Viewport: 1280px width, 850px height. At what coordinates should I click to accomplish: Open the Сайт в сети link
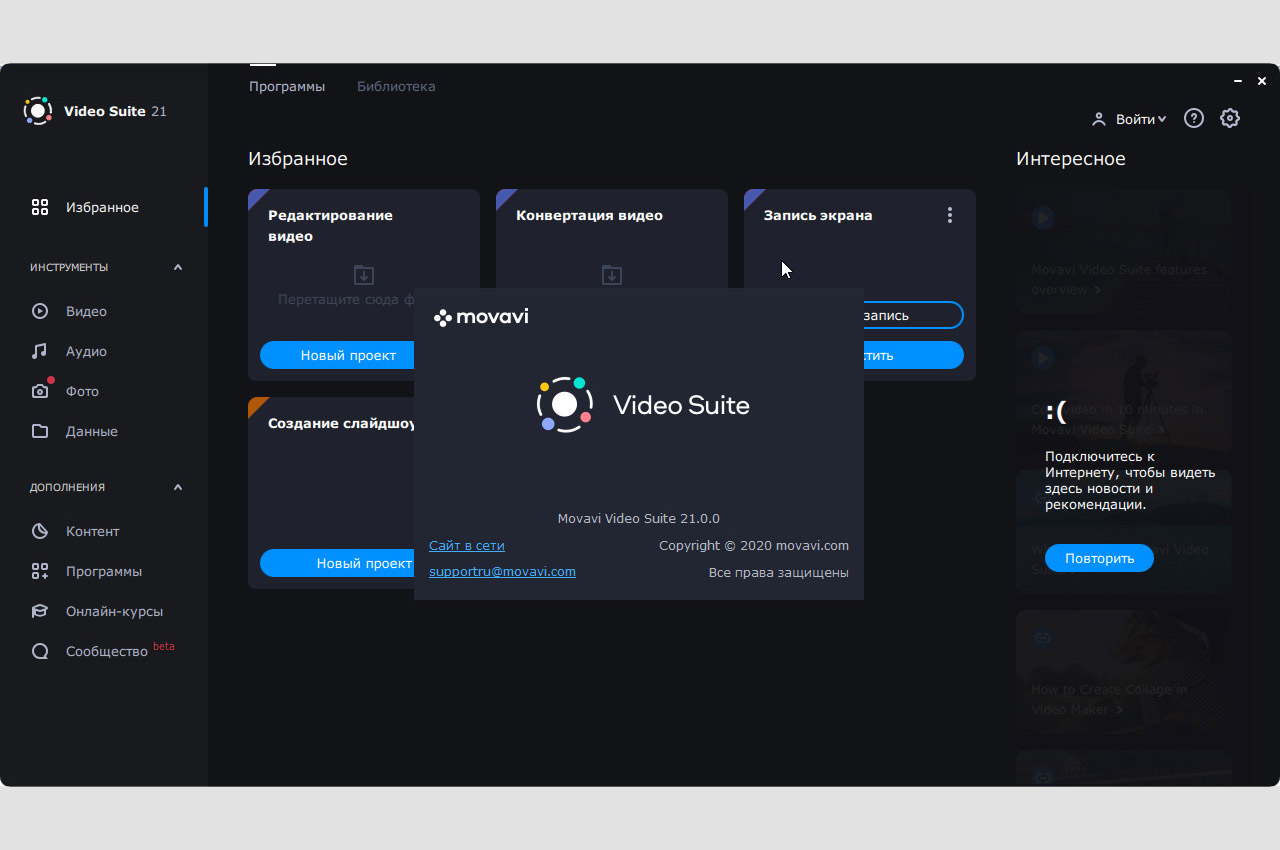click(467, 545)
